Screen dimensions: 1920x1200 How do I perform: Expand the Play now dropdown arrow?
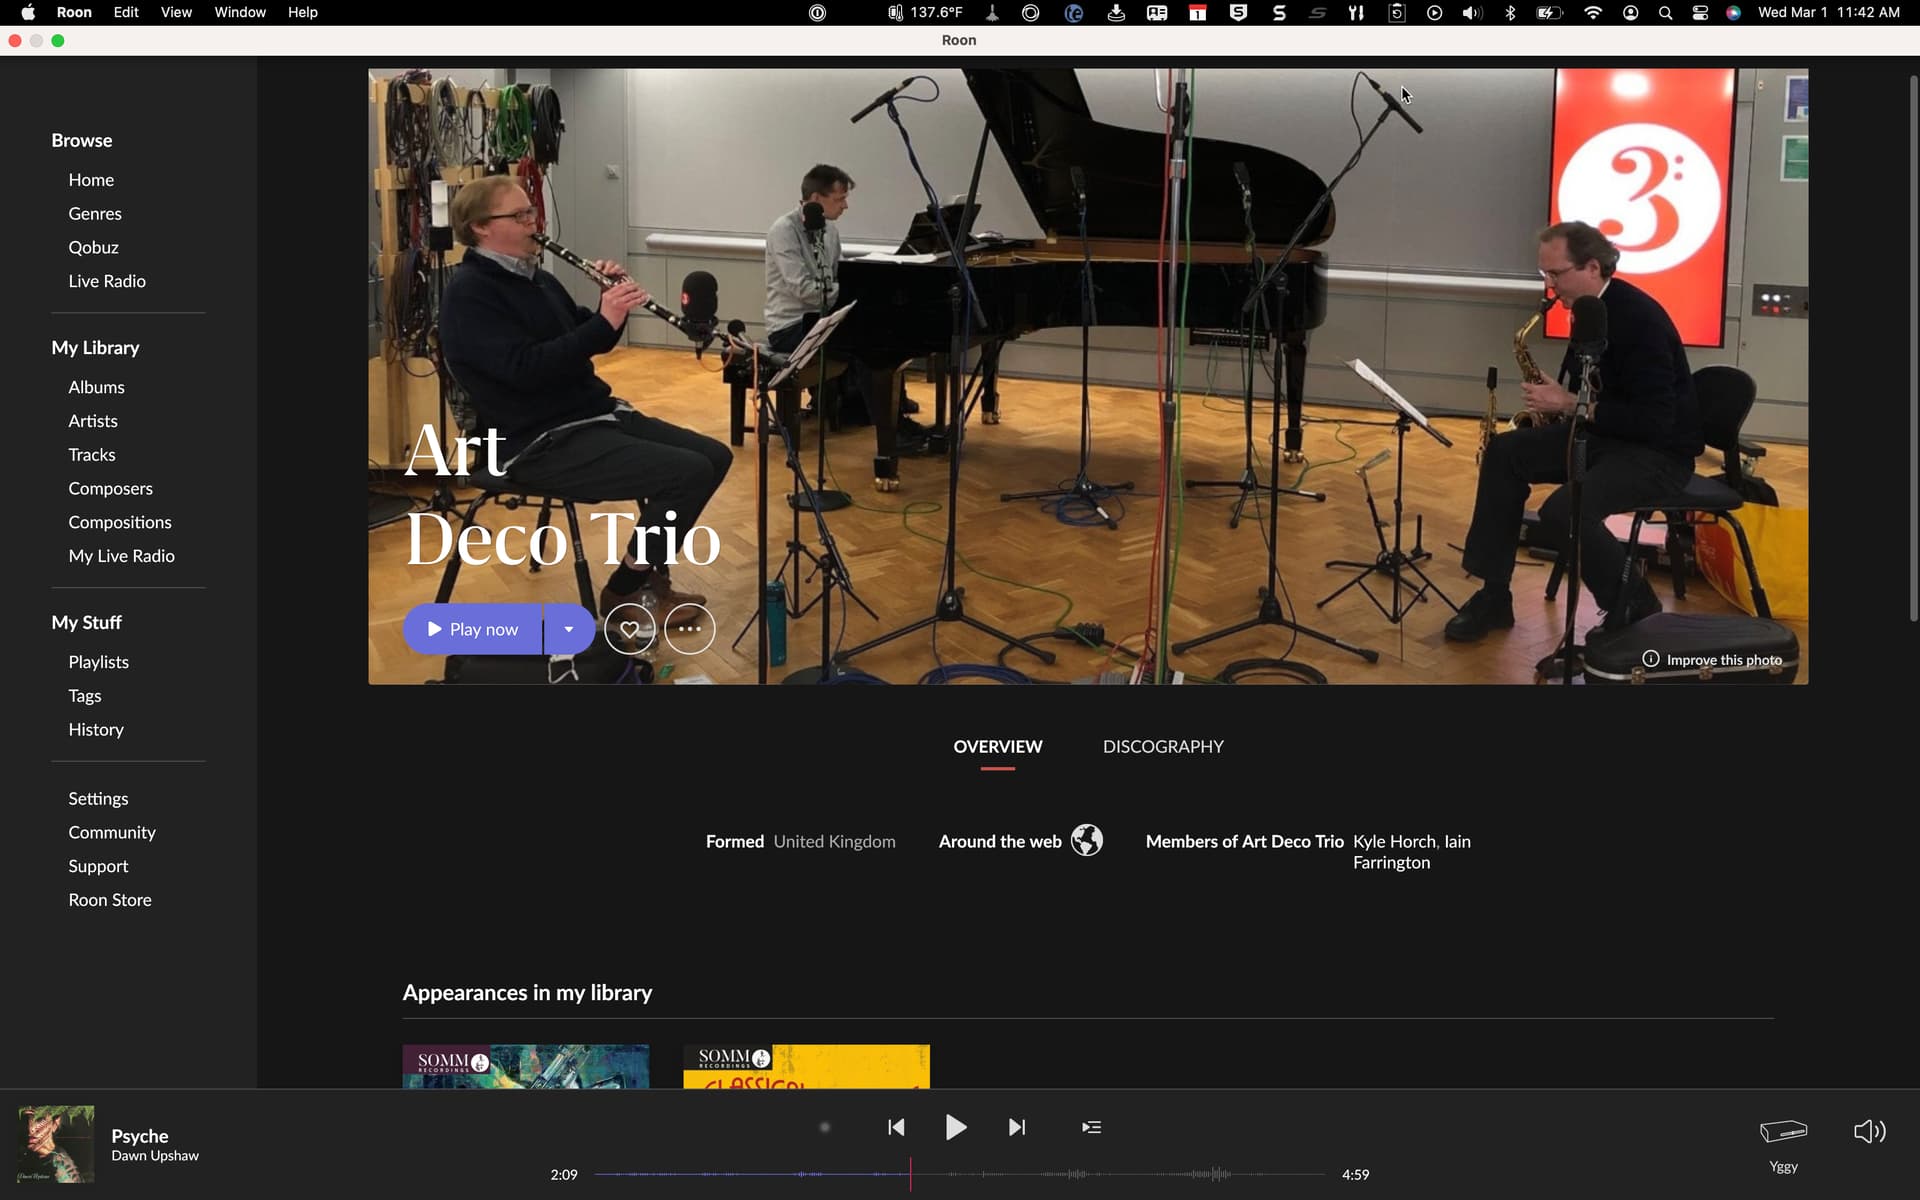click(x=568, y=629)
